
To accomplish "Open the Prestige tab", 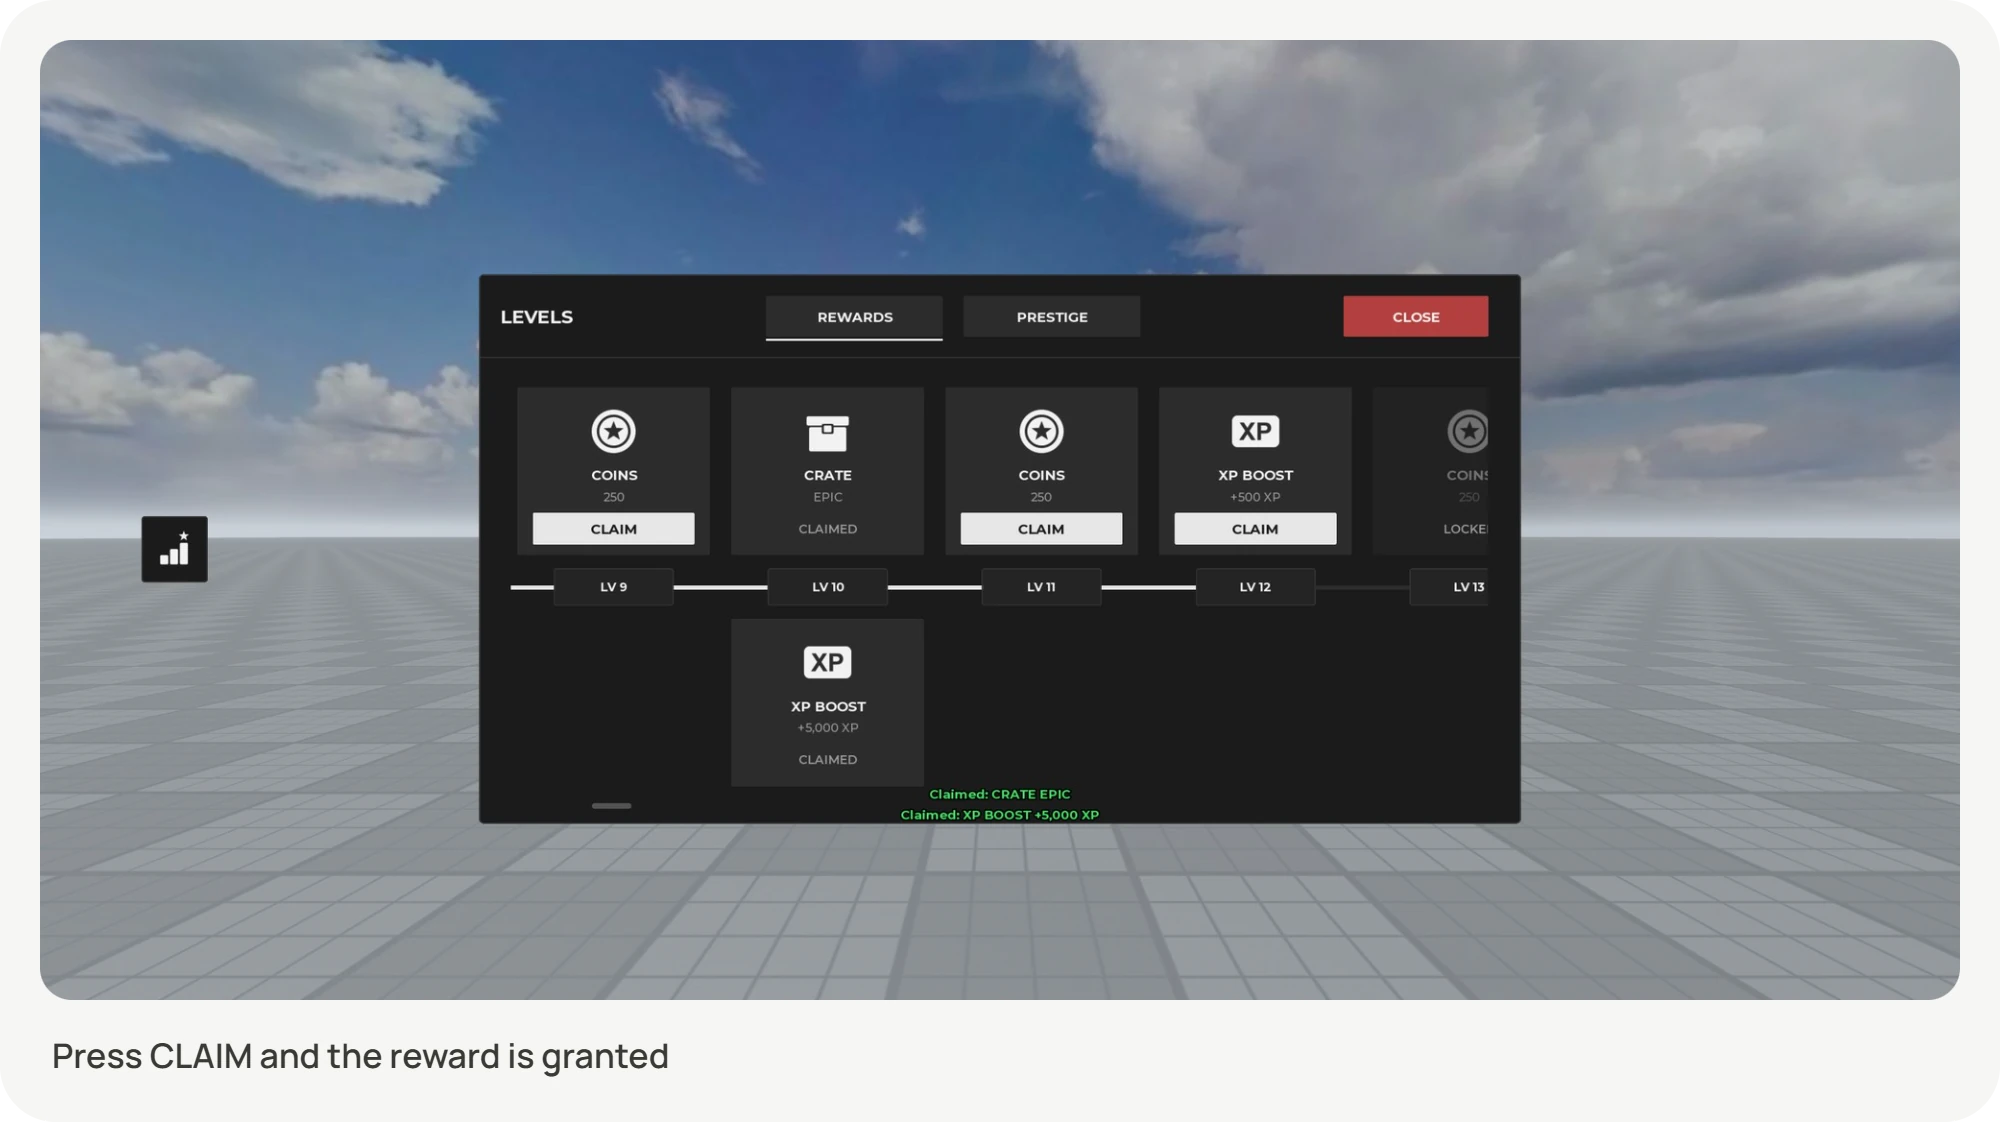I will [x=1051, y=317].
